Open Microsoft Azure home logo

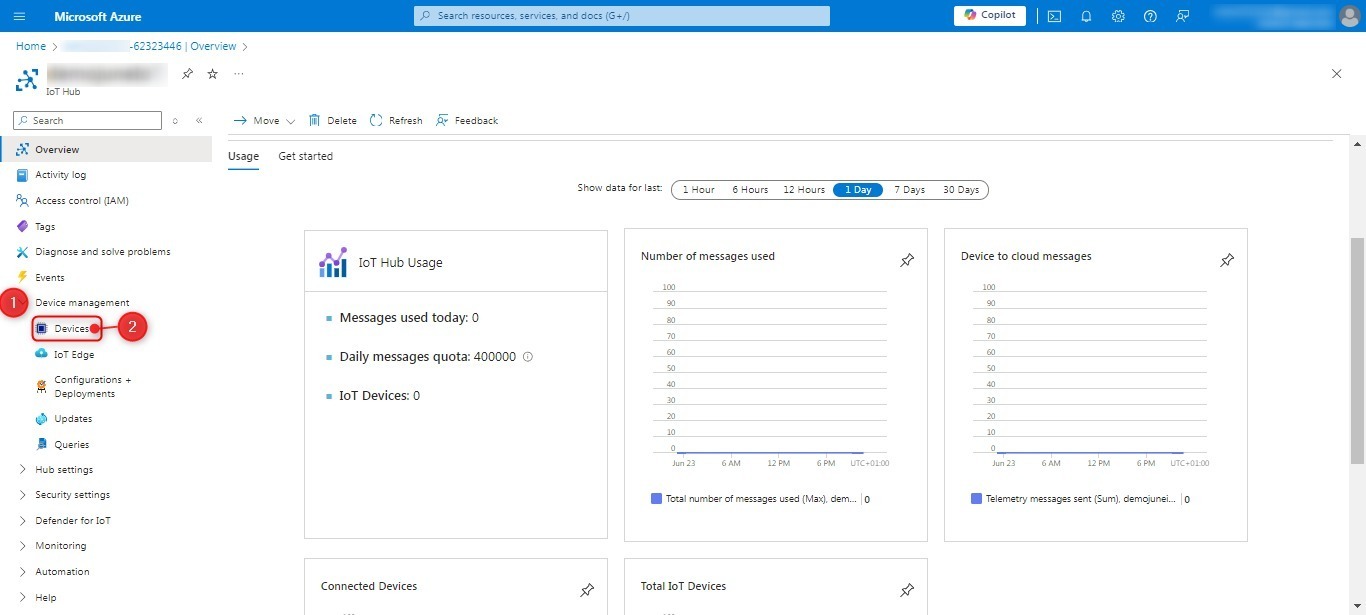(x=98, y=16)
